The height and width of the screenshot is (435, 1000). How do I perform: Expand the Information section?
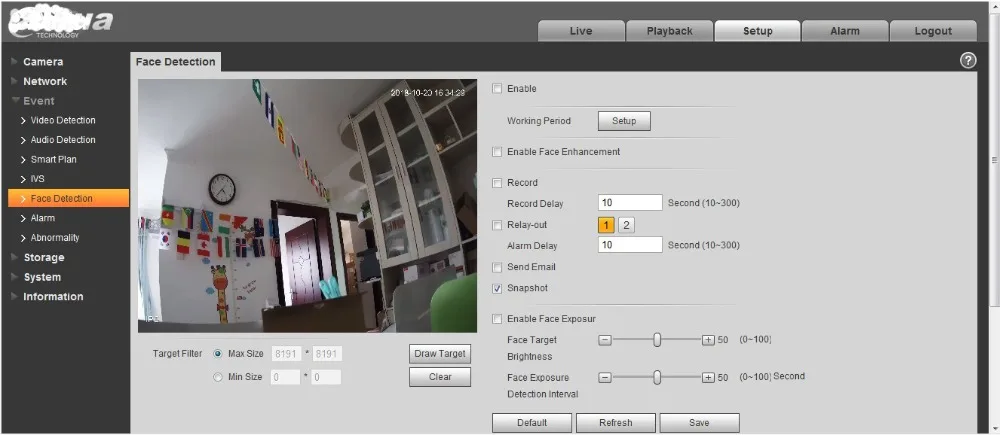53,297
